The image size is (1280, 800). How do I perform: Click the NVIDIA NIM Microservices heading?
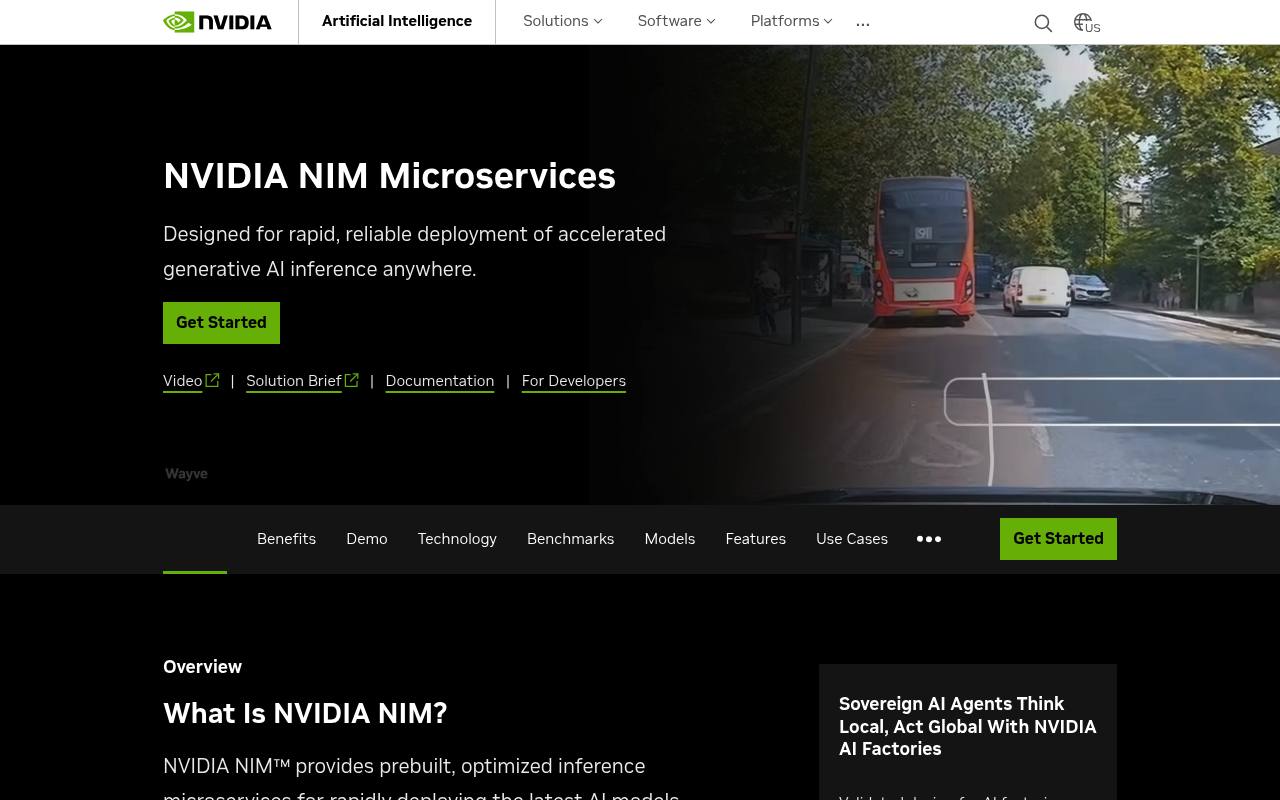pos(389,176)
